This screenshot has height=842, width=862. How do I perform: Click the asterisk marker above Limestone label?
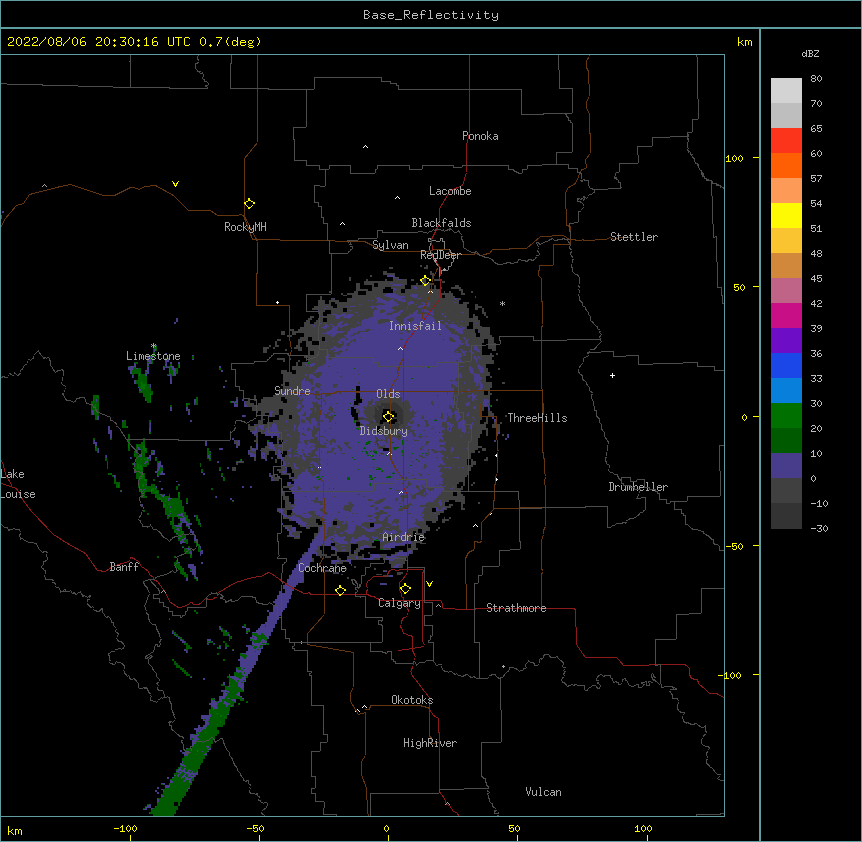click(153, 346)
